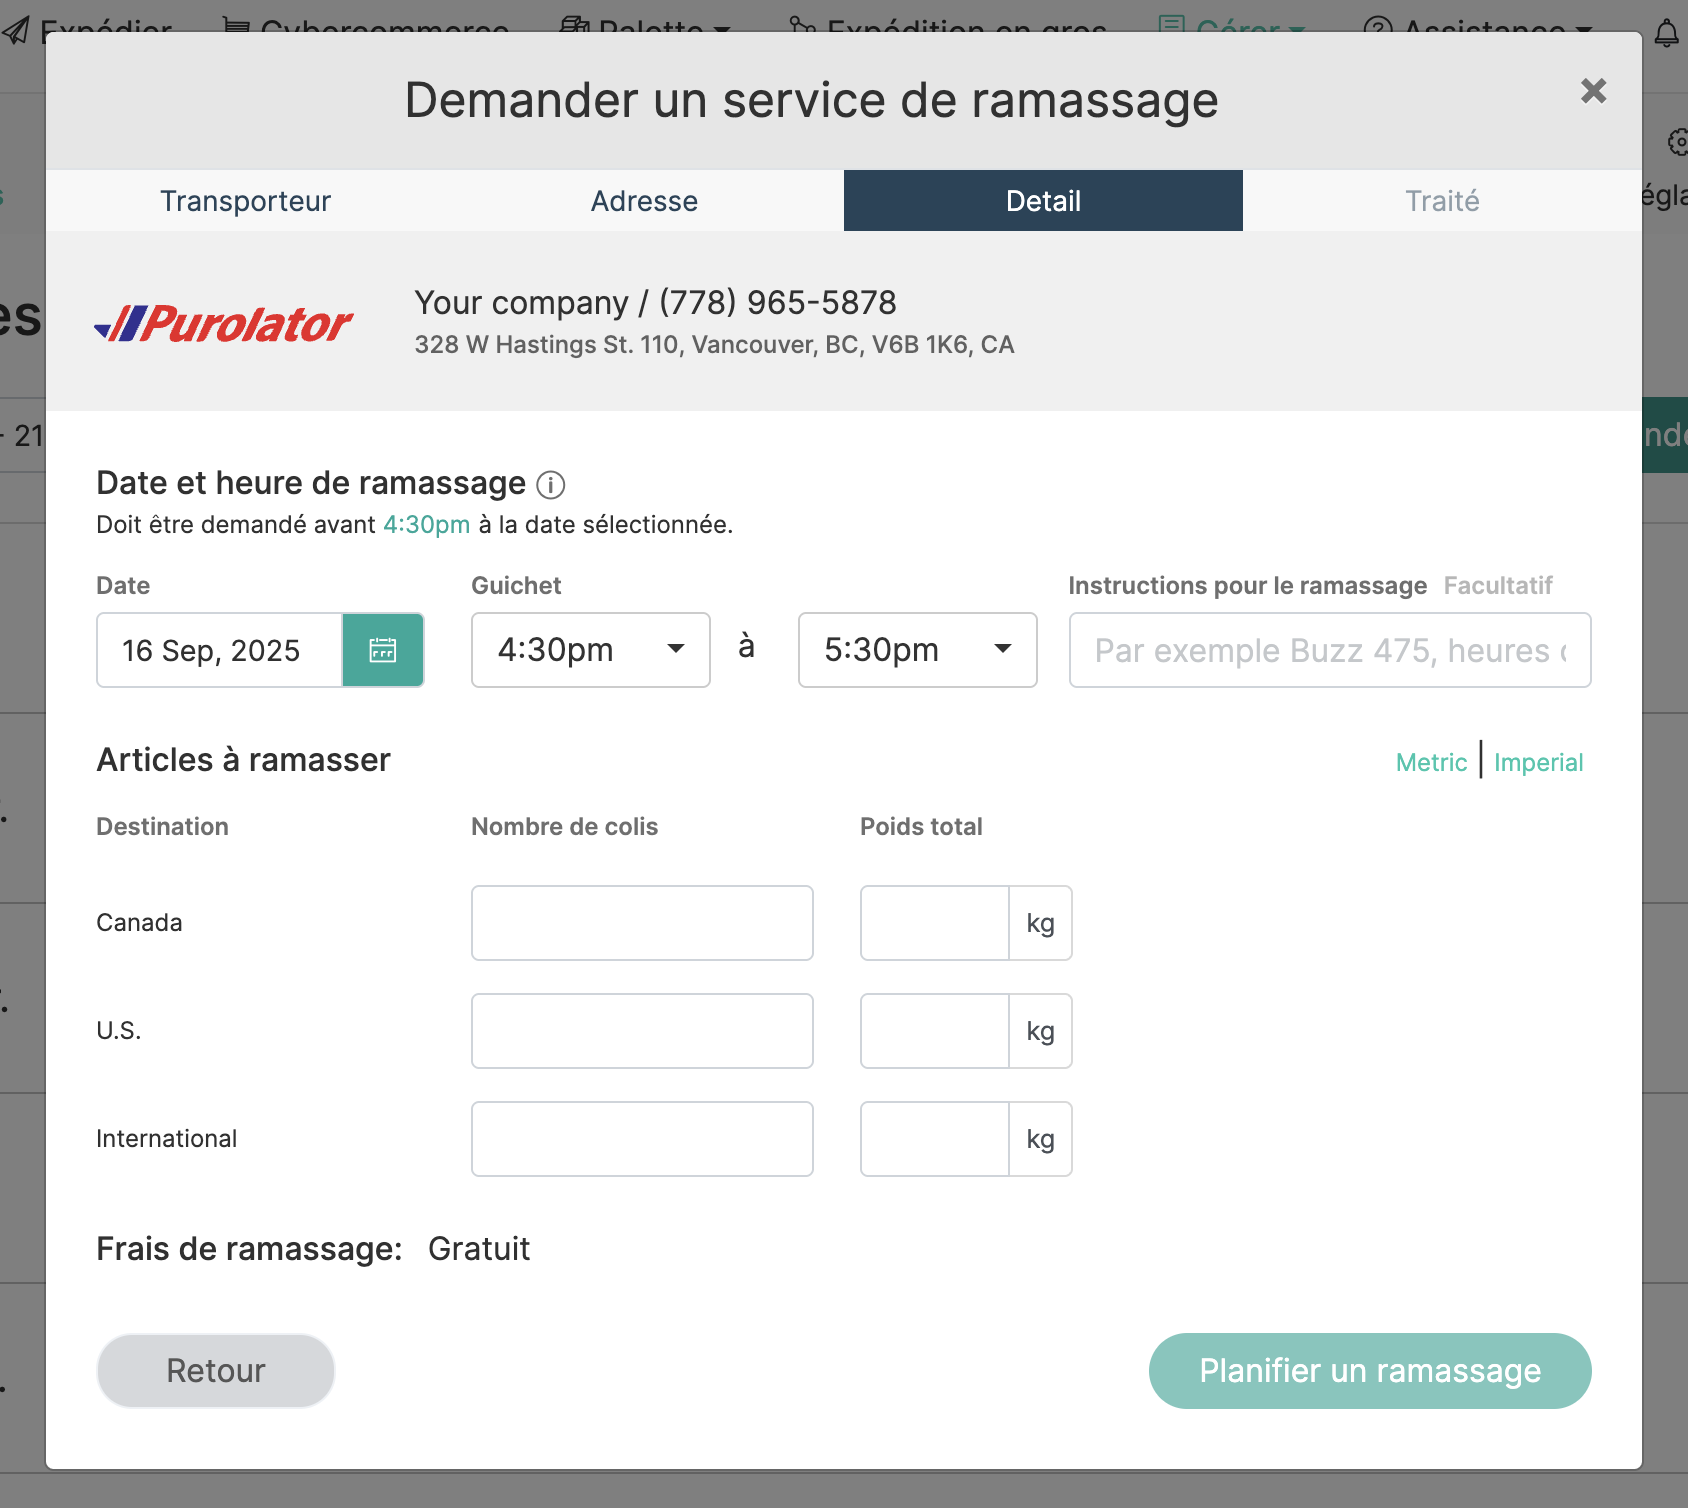1688x1508 pixels.
Task: Click the Canada package count field
Action: (x=642, y=923)
